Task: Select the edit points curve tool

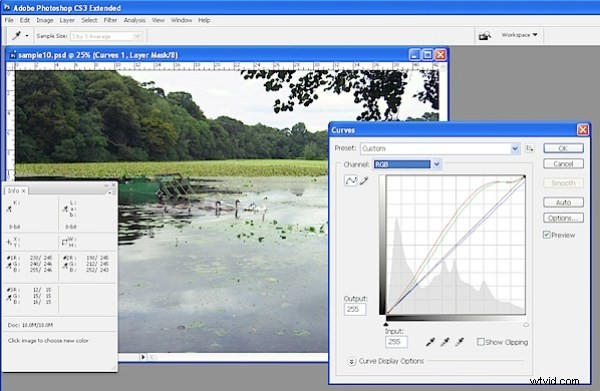Action: (x=351, y=181)
